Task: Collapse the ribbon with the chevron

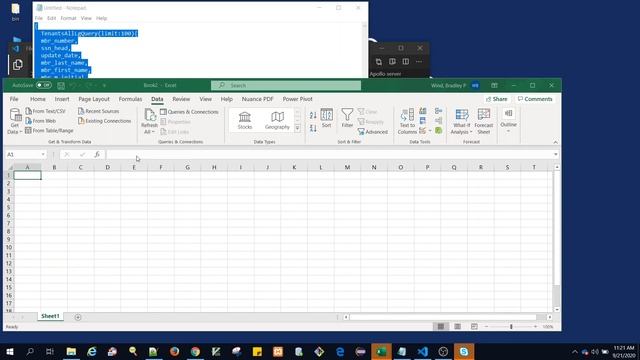Action: [556, 142]
